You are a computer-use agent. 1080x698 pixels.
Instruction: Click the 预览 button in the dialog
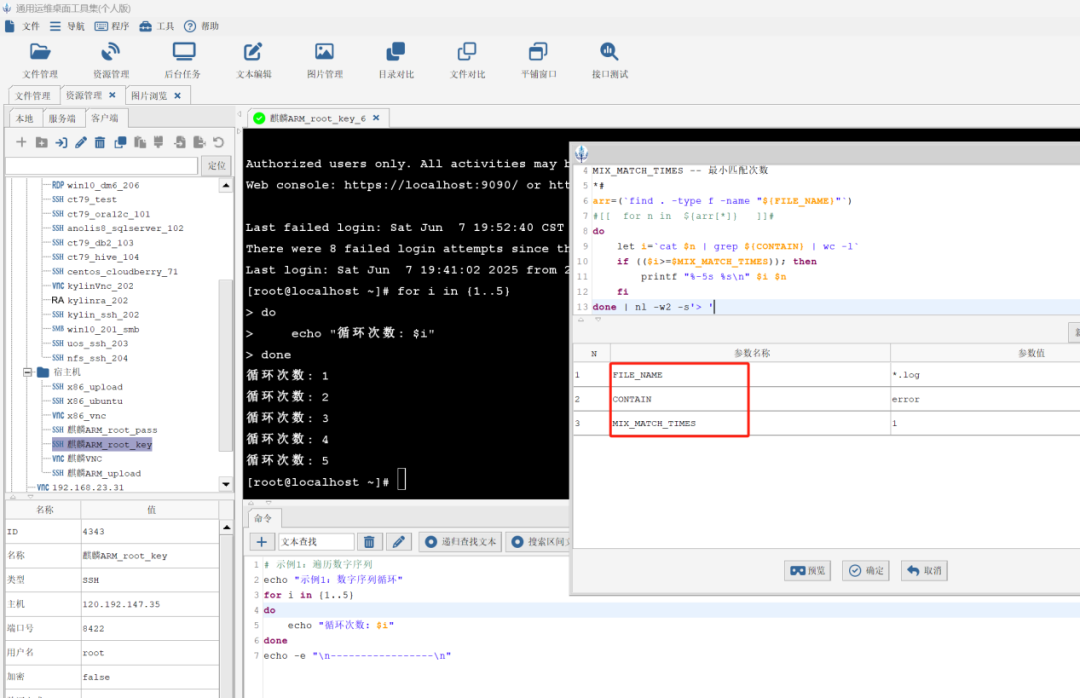[807, 571]
